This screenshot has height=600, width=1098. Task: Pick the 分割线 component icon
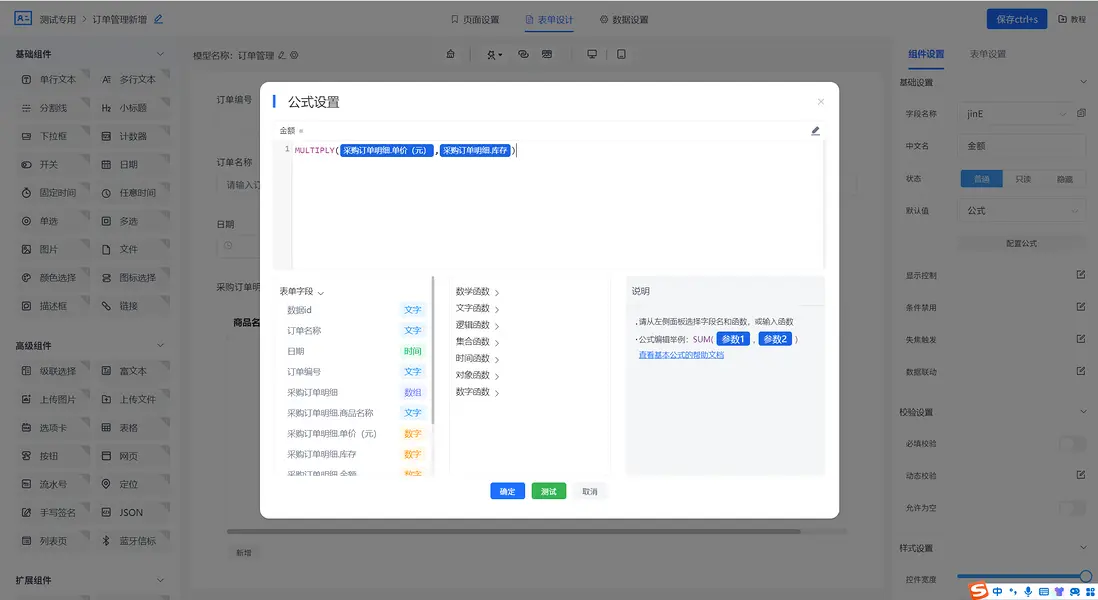26,108
